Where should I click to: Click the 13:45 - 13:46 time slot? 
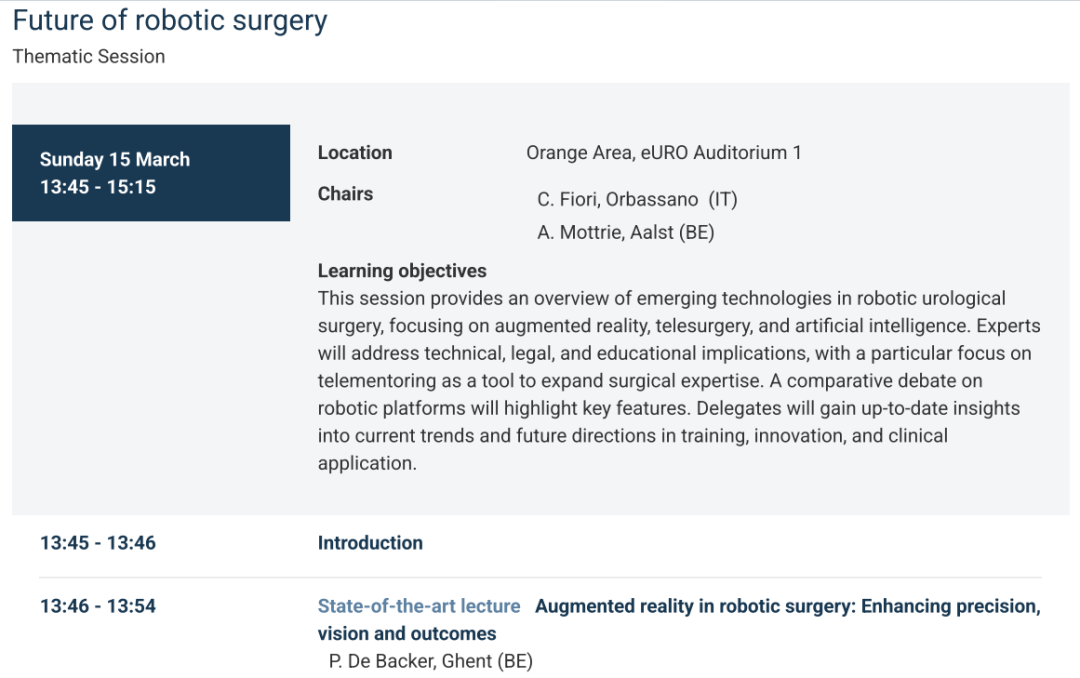(x=98, y=543)
